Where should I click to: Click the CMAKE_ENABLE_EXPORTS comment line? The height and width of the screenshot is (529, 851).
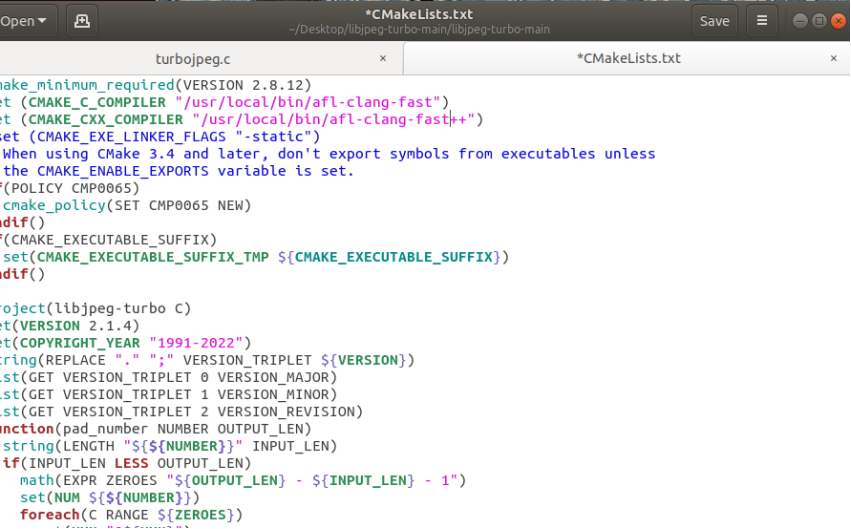[x=180, y=171]
